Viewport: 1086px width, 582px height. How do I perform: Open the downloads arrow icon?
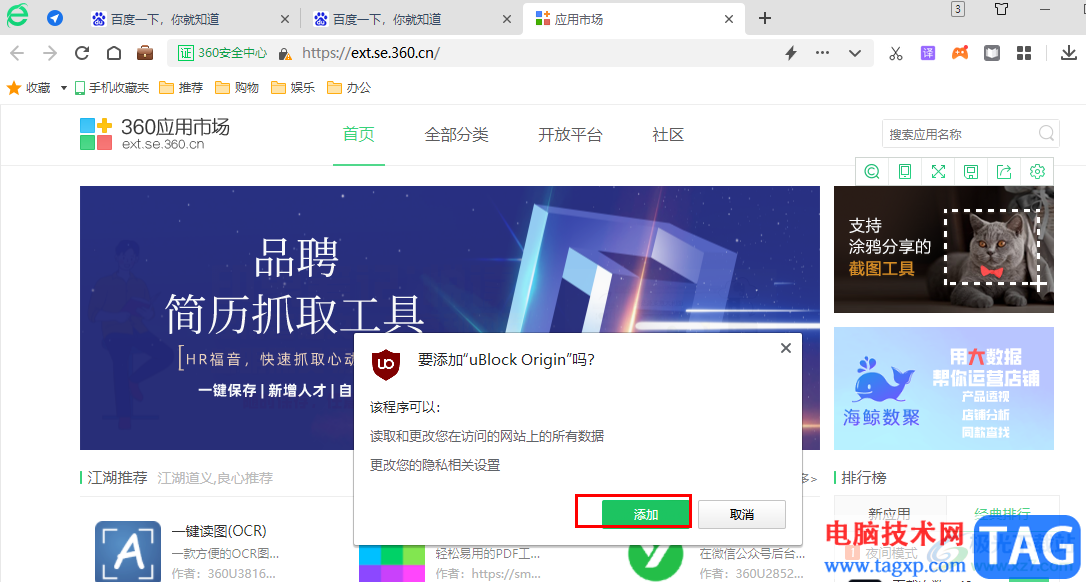pos(1069,53)
